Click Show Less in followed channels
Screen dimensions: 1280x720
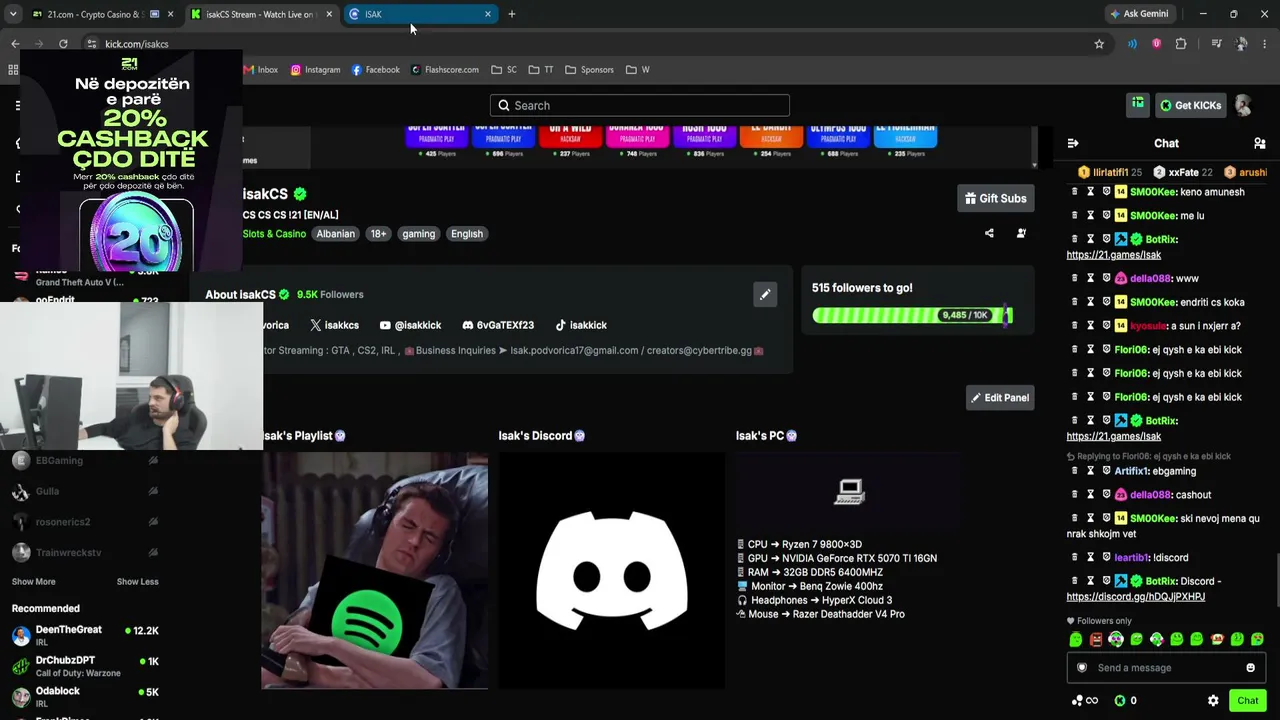click(x=137, y=582)
